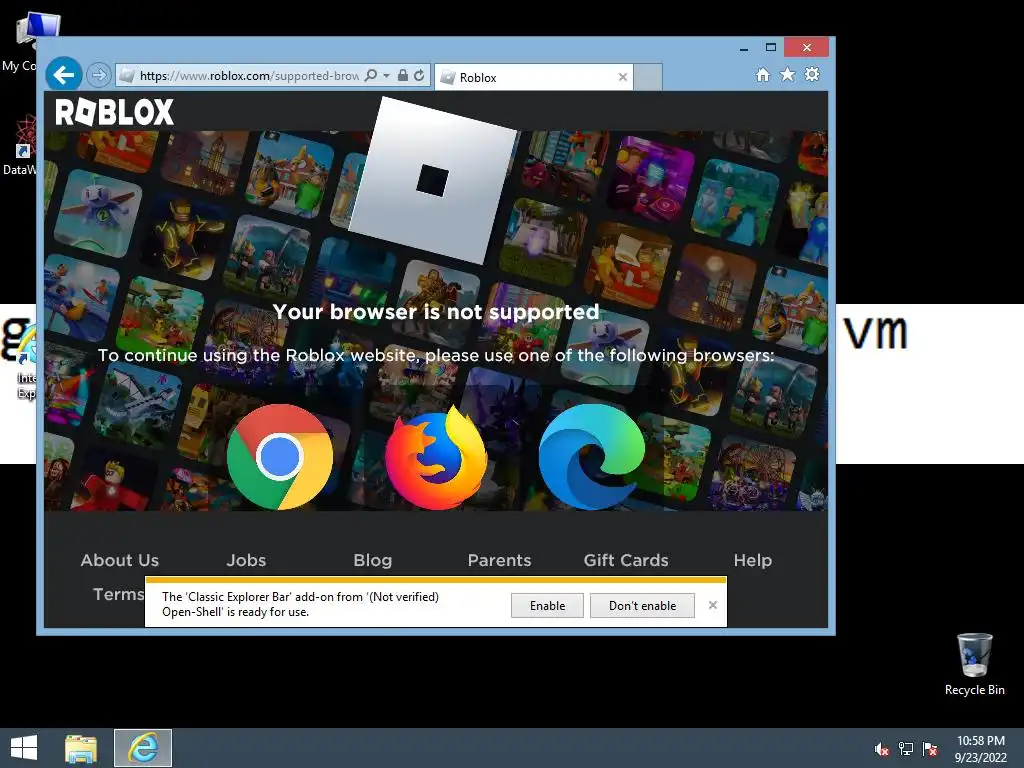Screen dimensions: 1024x768
Task: Open the Terms footer link
Action: pyautogui.click(x=118, y=594)
